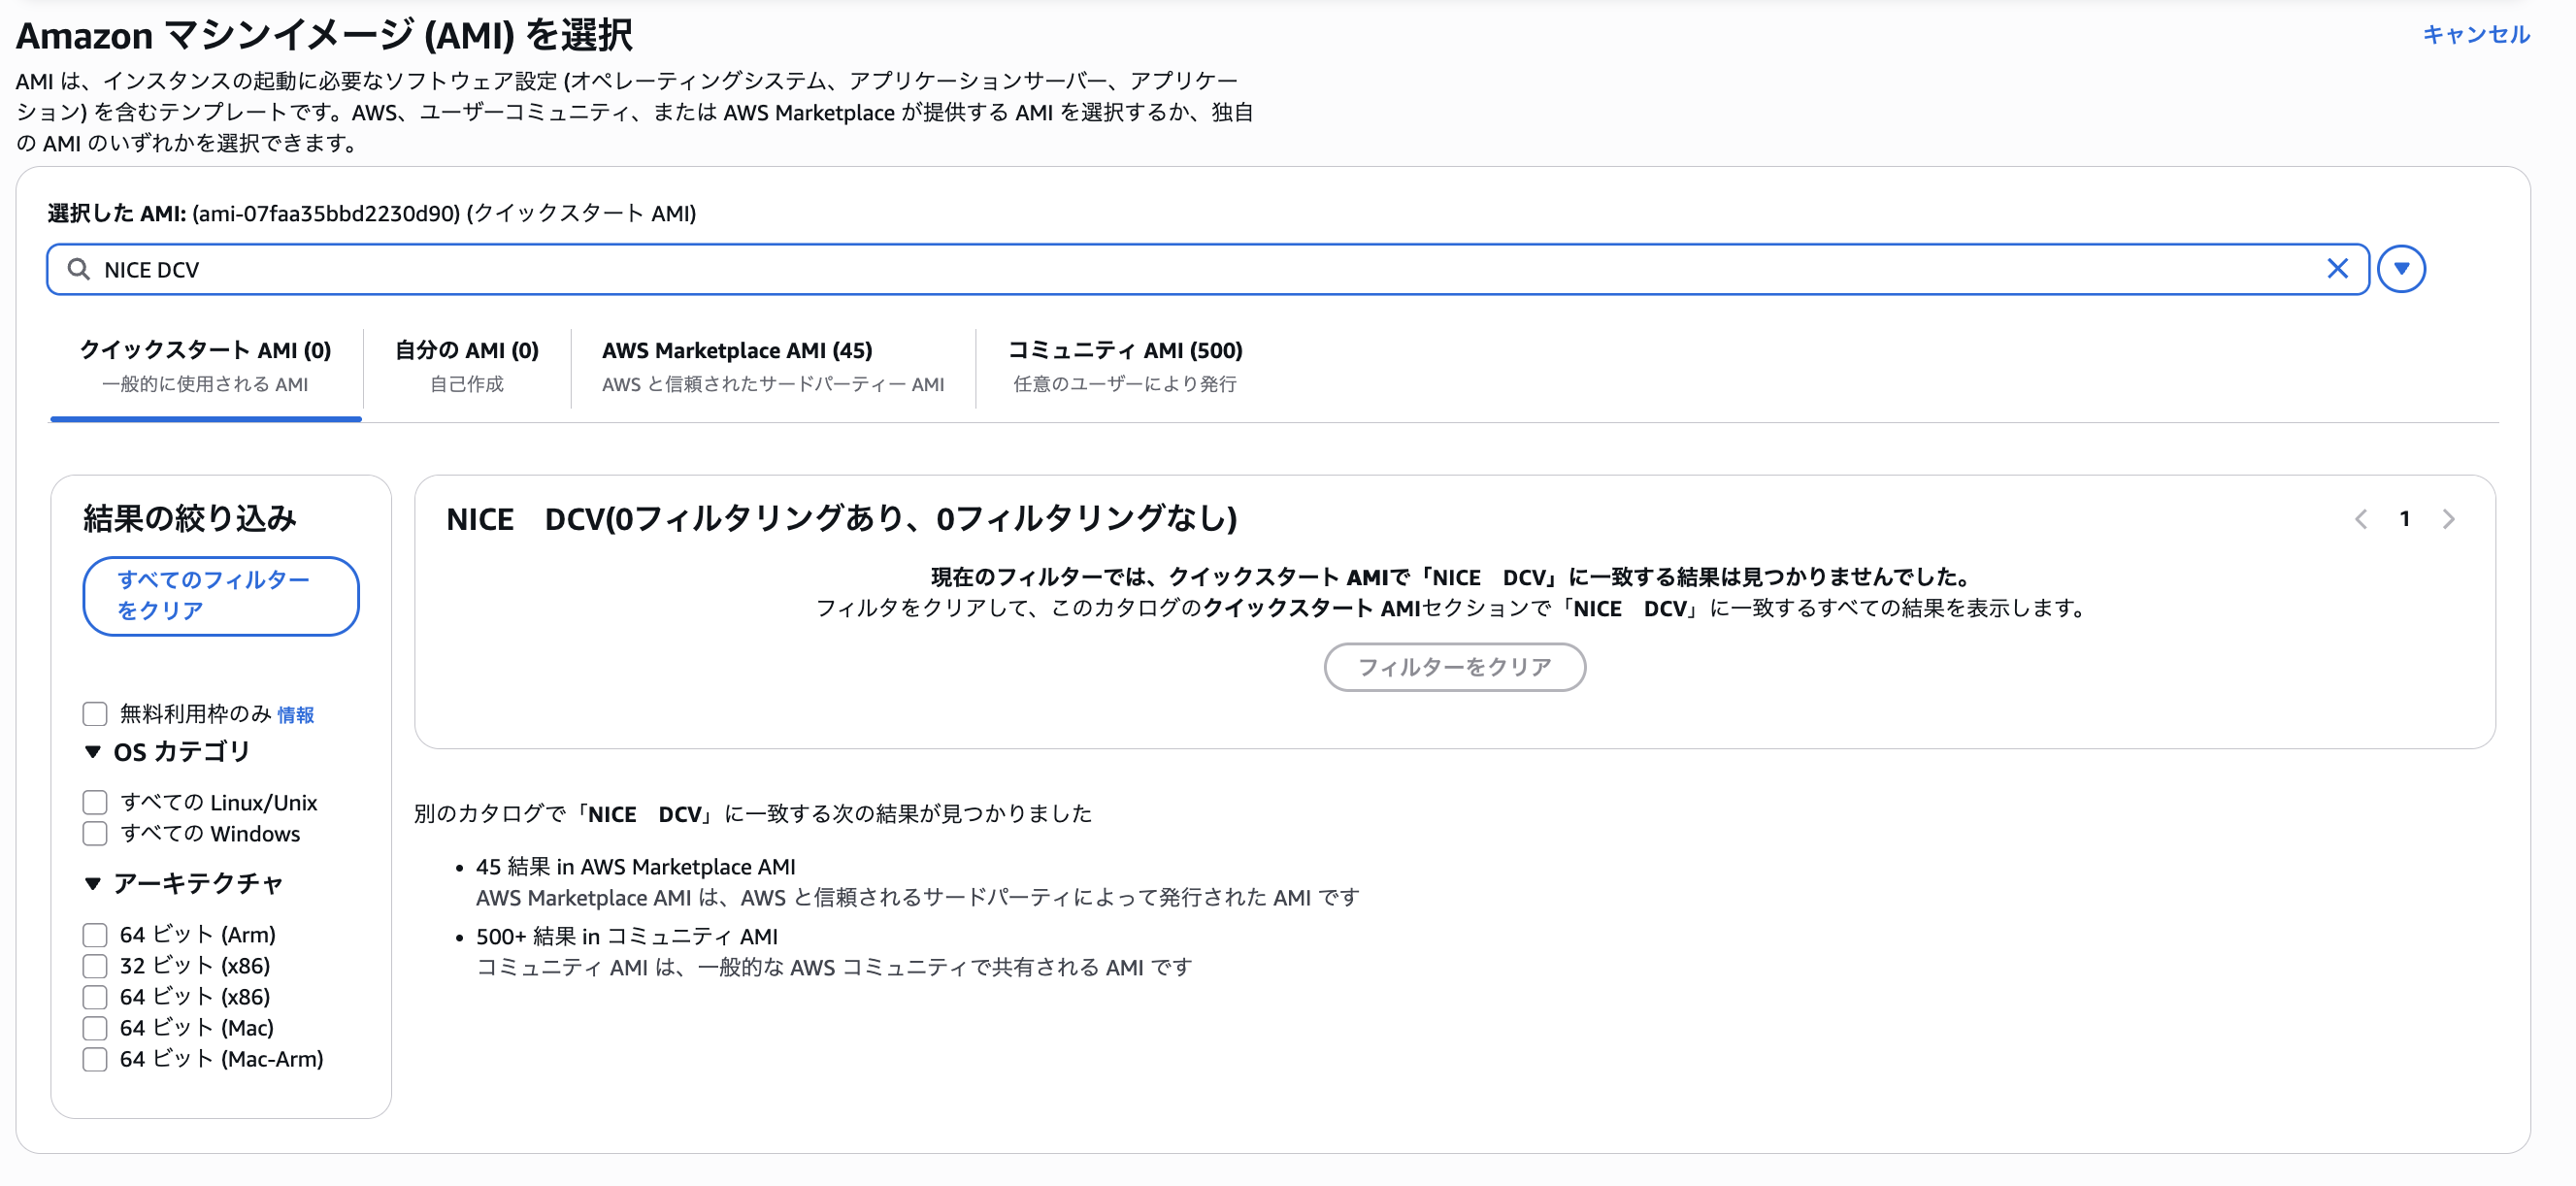Click すべてのフィルターをクリア button
This screenshot has height=1186, width=2576.
(220, 595)
